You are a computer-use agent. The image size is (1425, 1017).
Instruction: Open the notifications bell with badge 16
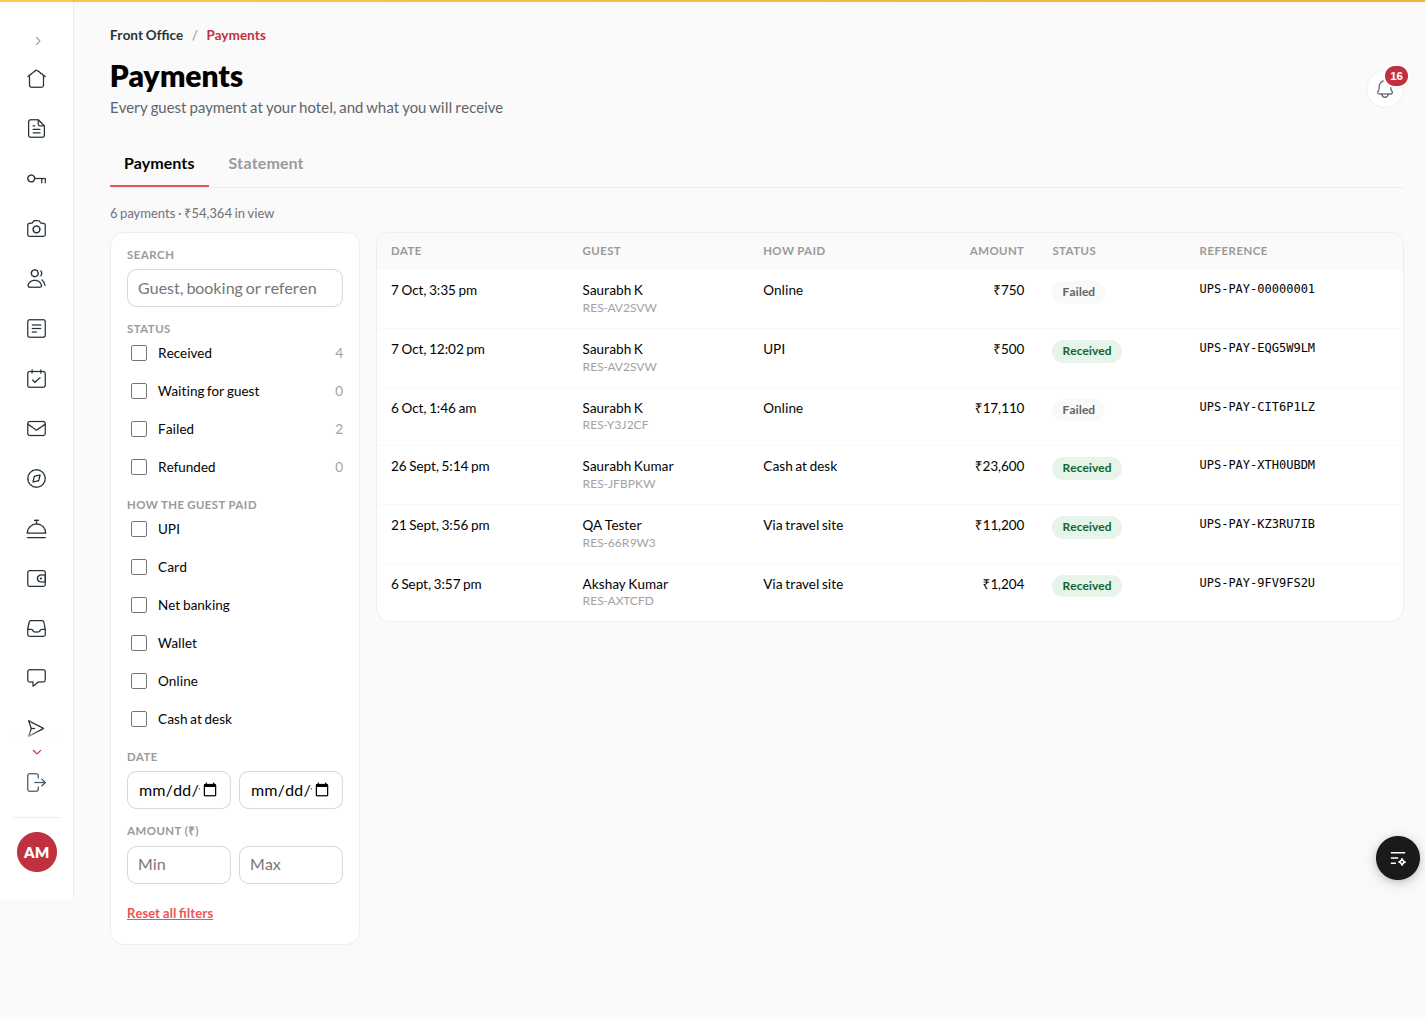[1385, 89]
